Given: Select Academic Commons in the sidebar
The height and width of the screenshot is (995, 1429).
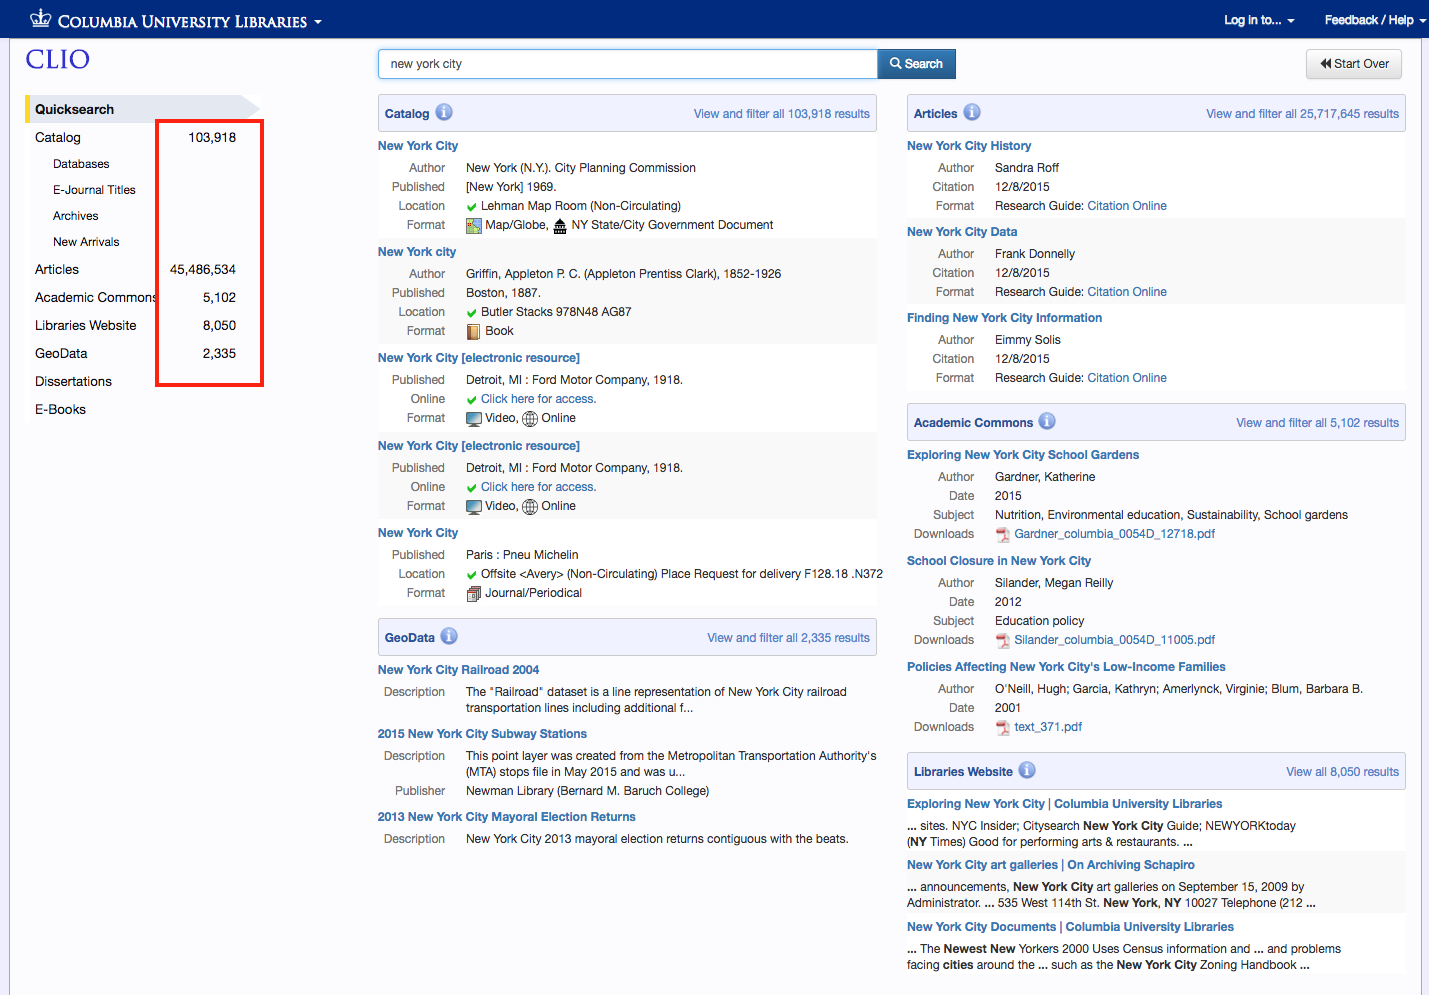Looking at the screenshot, I should (x=95, y=297).
